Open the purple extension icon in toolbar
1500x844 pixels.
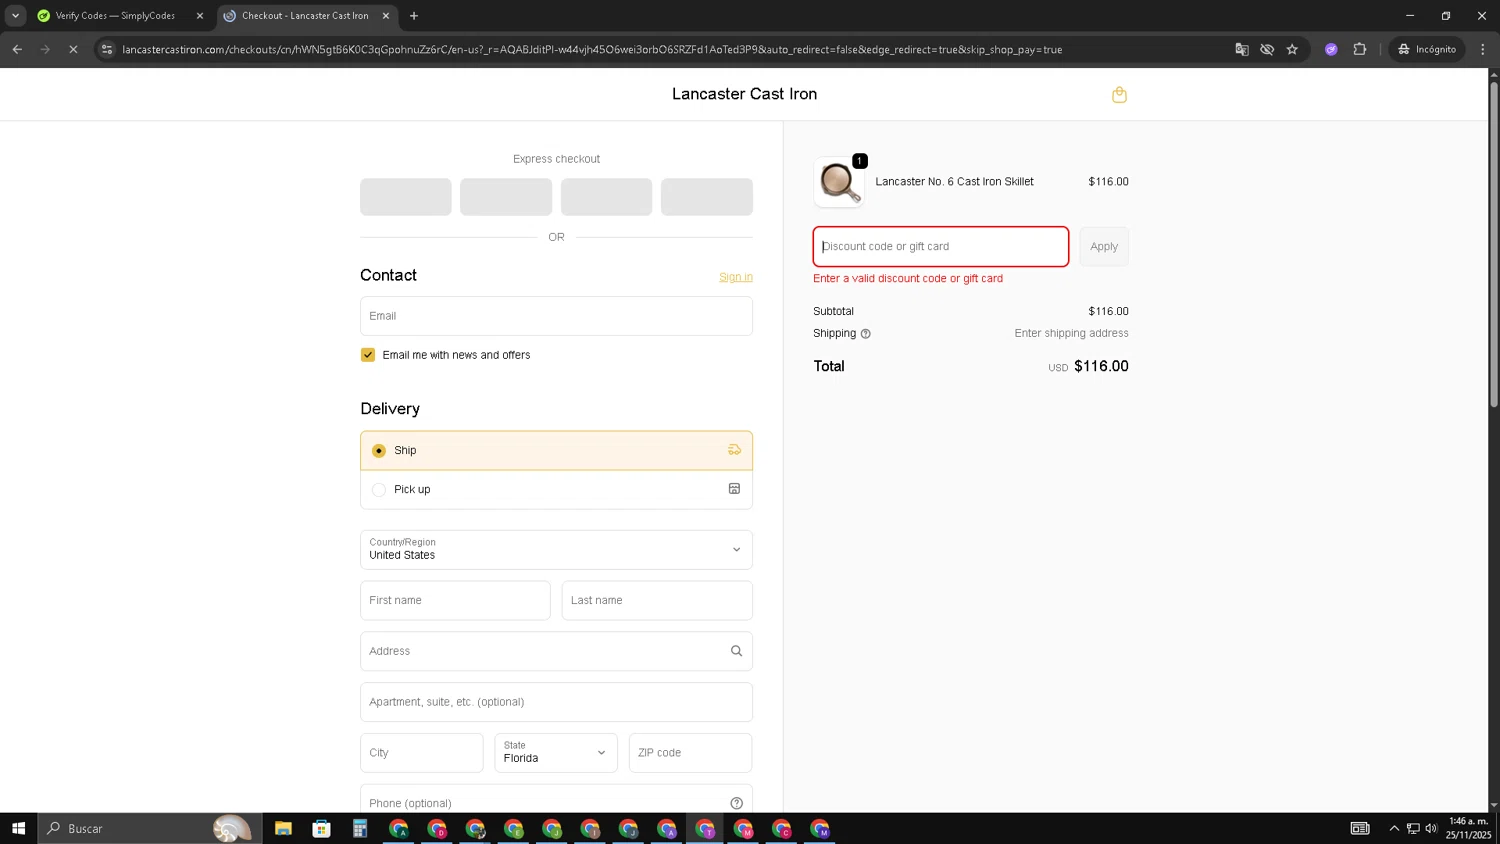pyautogui.click(x=1331, y=49)
